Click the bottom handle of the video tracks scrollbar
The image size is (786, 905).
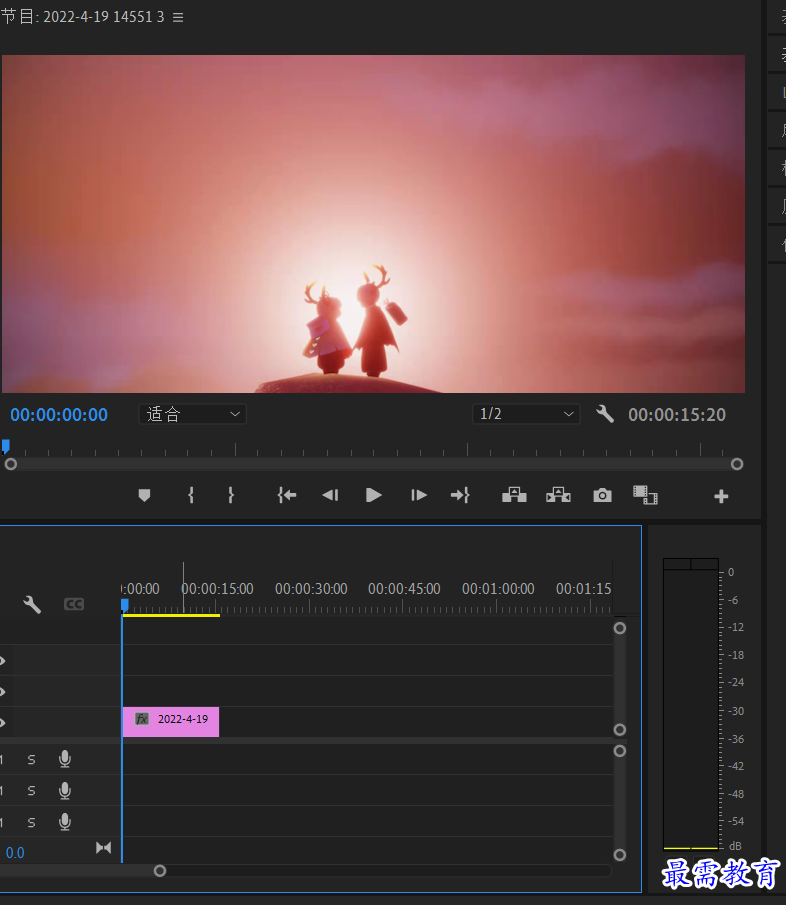click(x=620, y=730)
